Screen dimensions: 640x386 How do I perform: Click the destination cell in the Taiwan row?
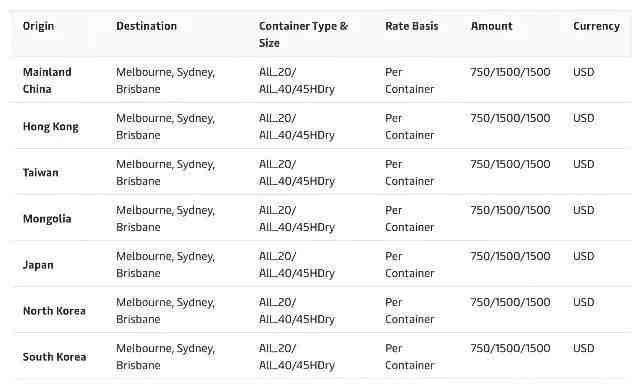coord(165,173)
